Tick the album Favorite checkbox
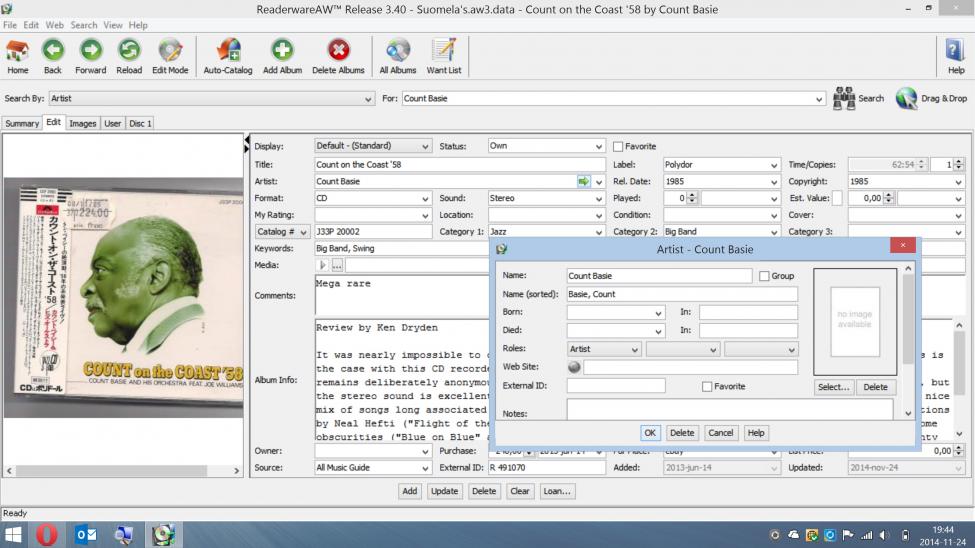This screenshot has width=975, height=548. pos(618,147)
